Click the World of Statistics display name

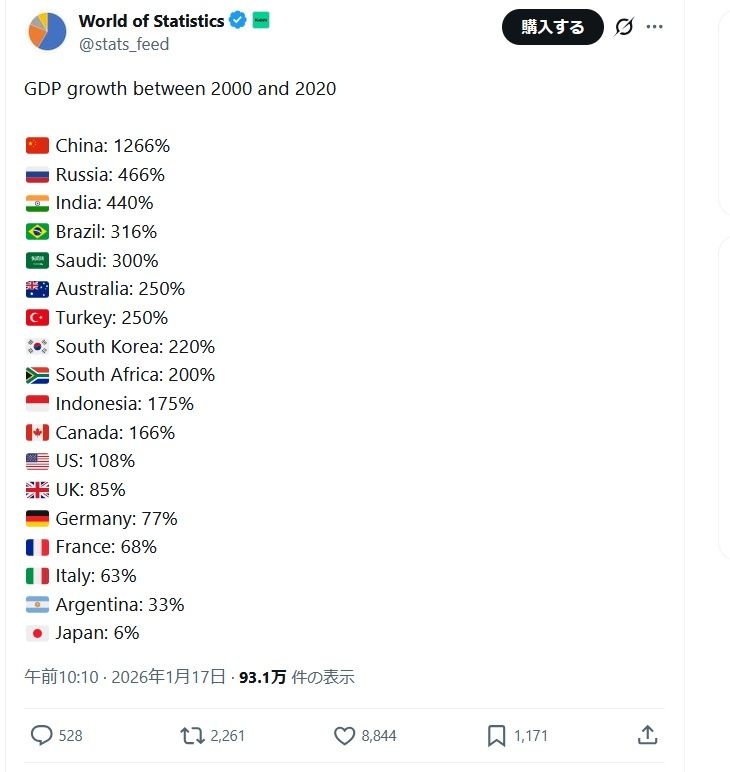click(x=151, y=20)
